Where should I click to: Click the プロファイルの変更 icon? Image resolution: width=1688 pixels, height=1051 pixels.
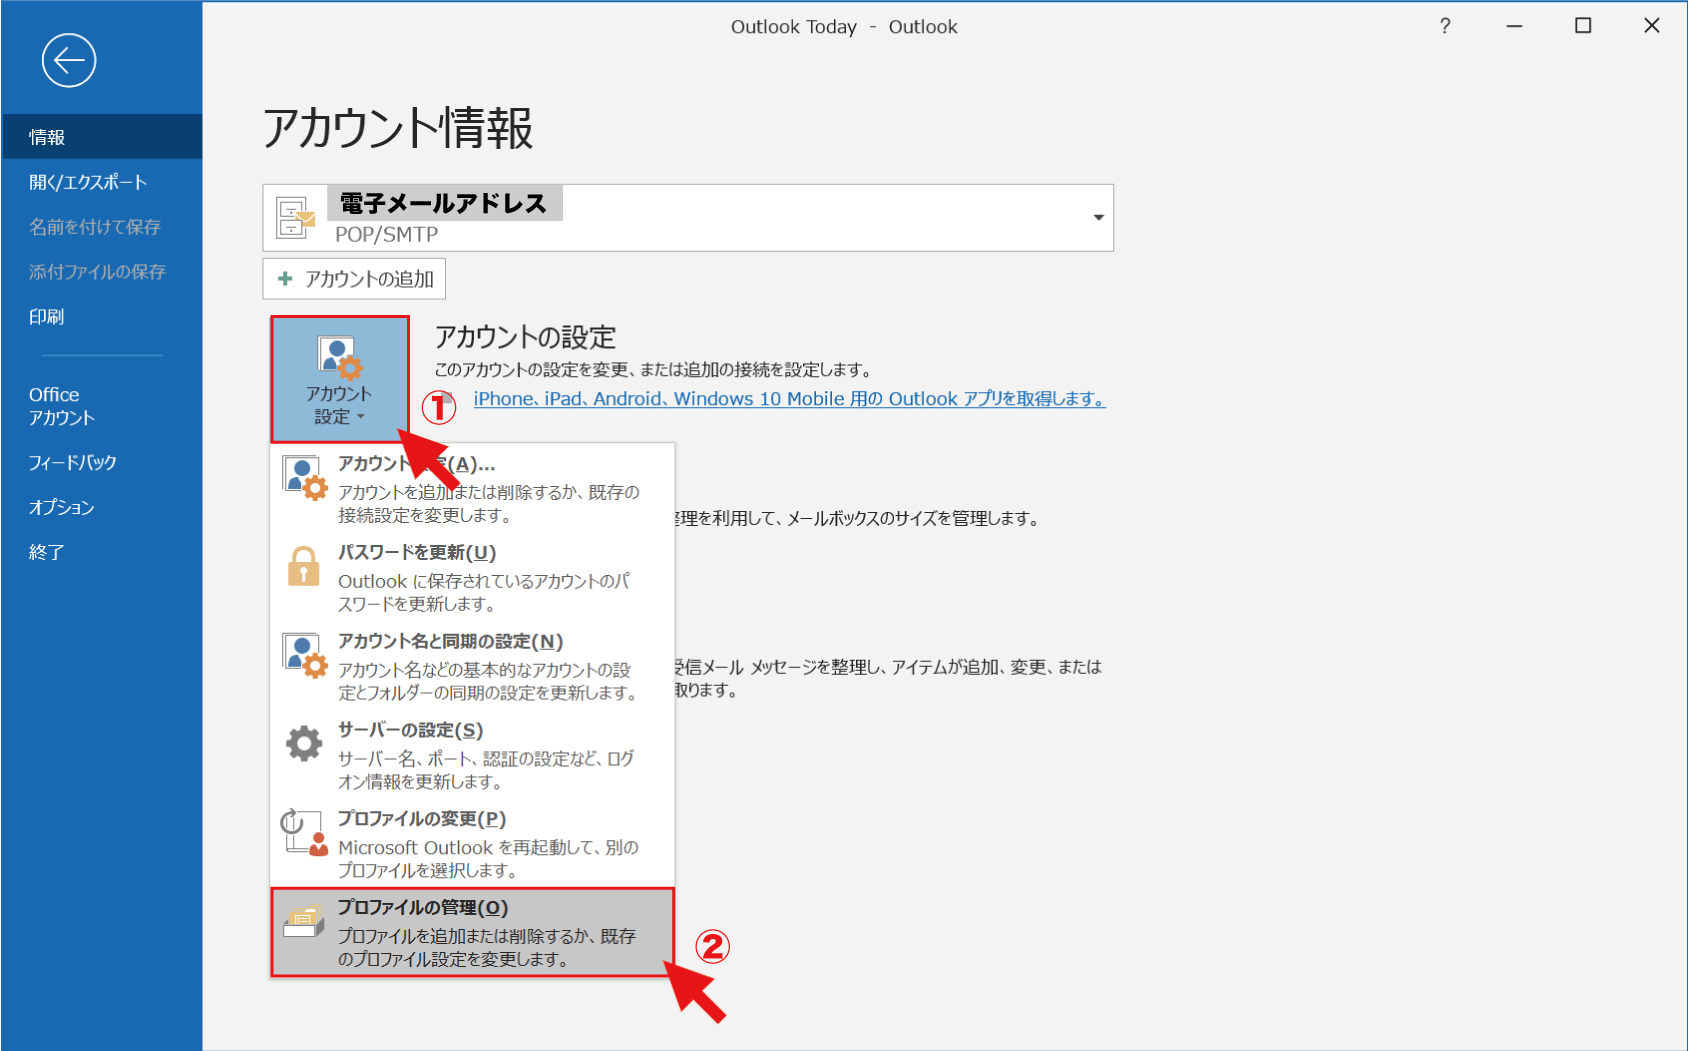(x=303, y=832)
